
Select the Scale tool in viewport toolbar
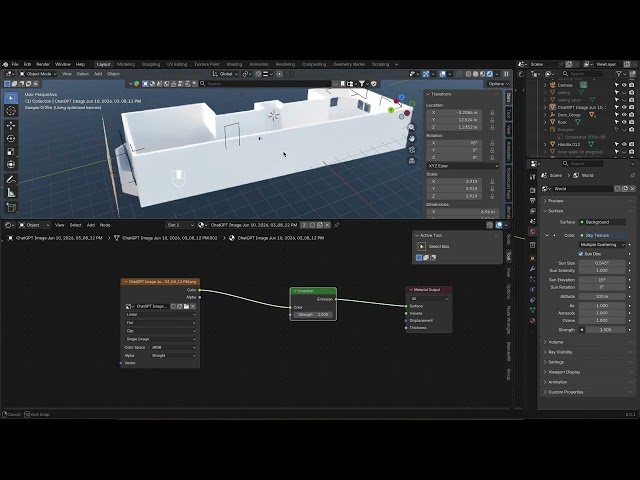pos(11,152)
